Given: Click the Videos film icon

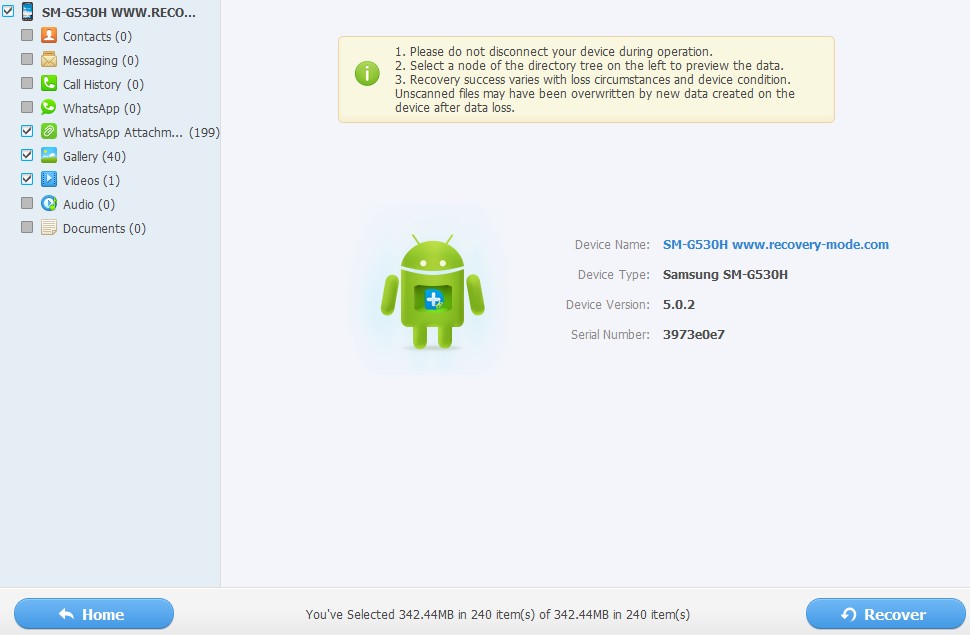Looking at the screenshot, I should [x=49, y=179].
